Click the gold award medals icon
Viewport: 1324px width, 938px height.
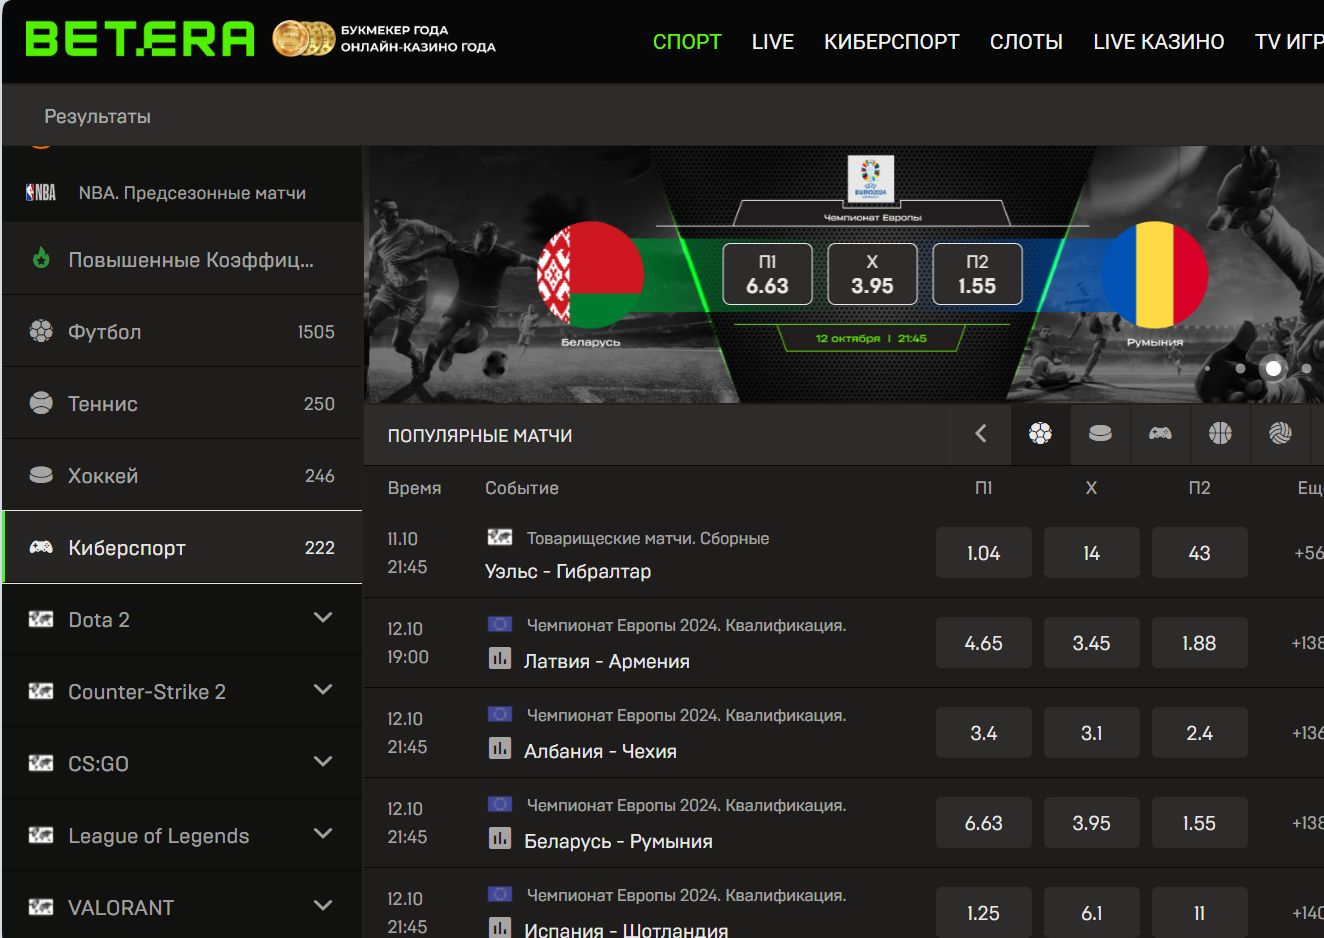point(304,39)
